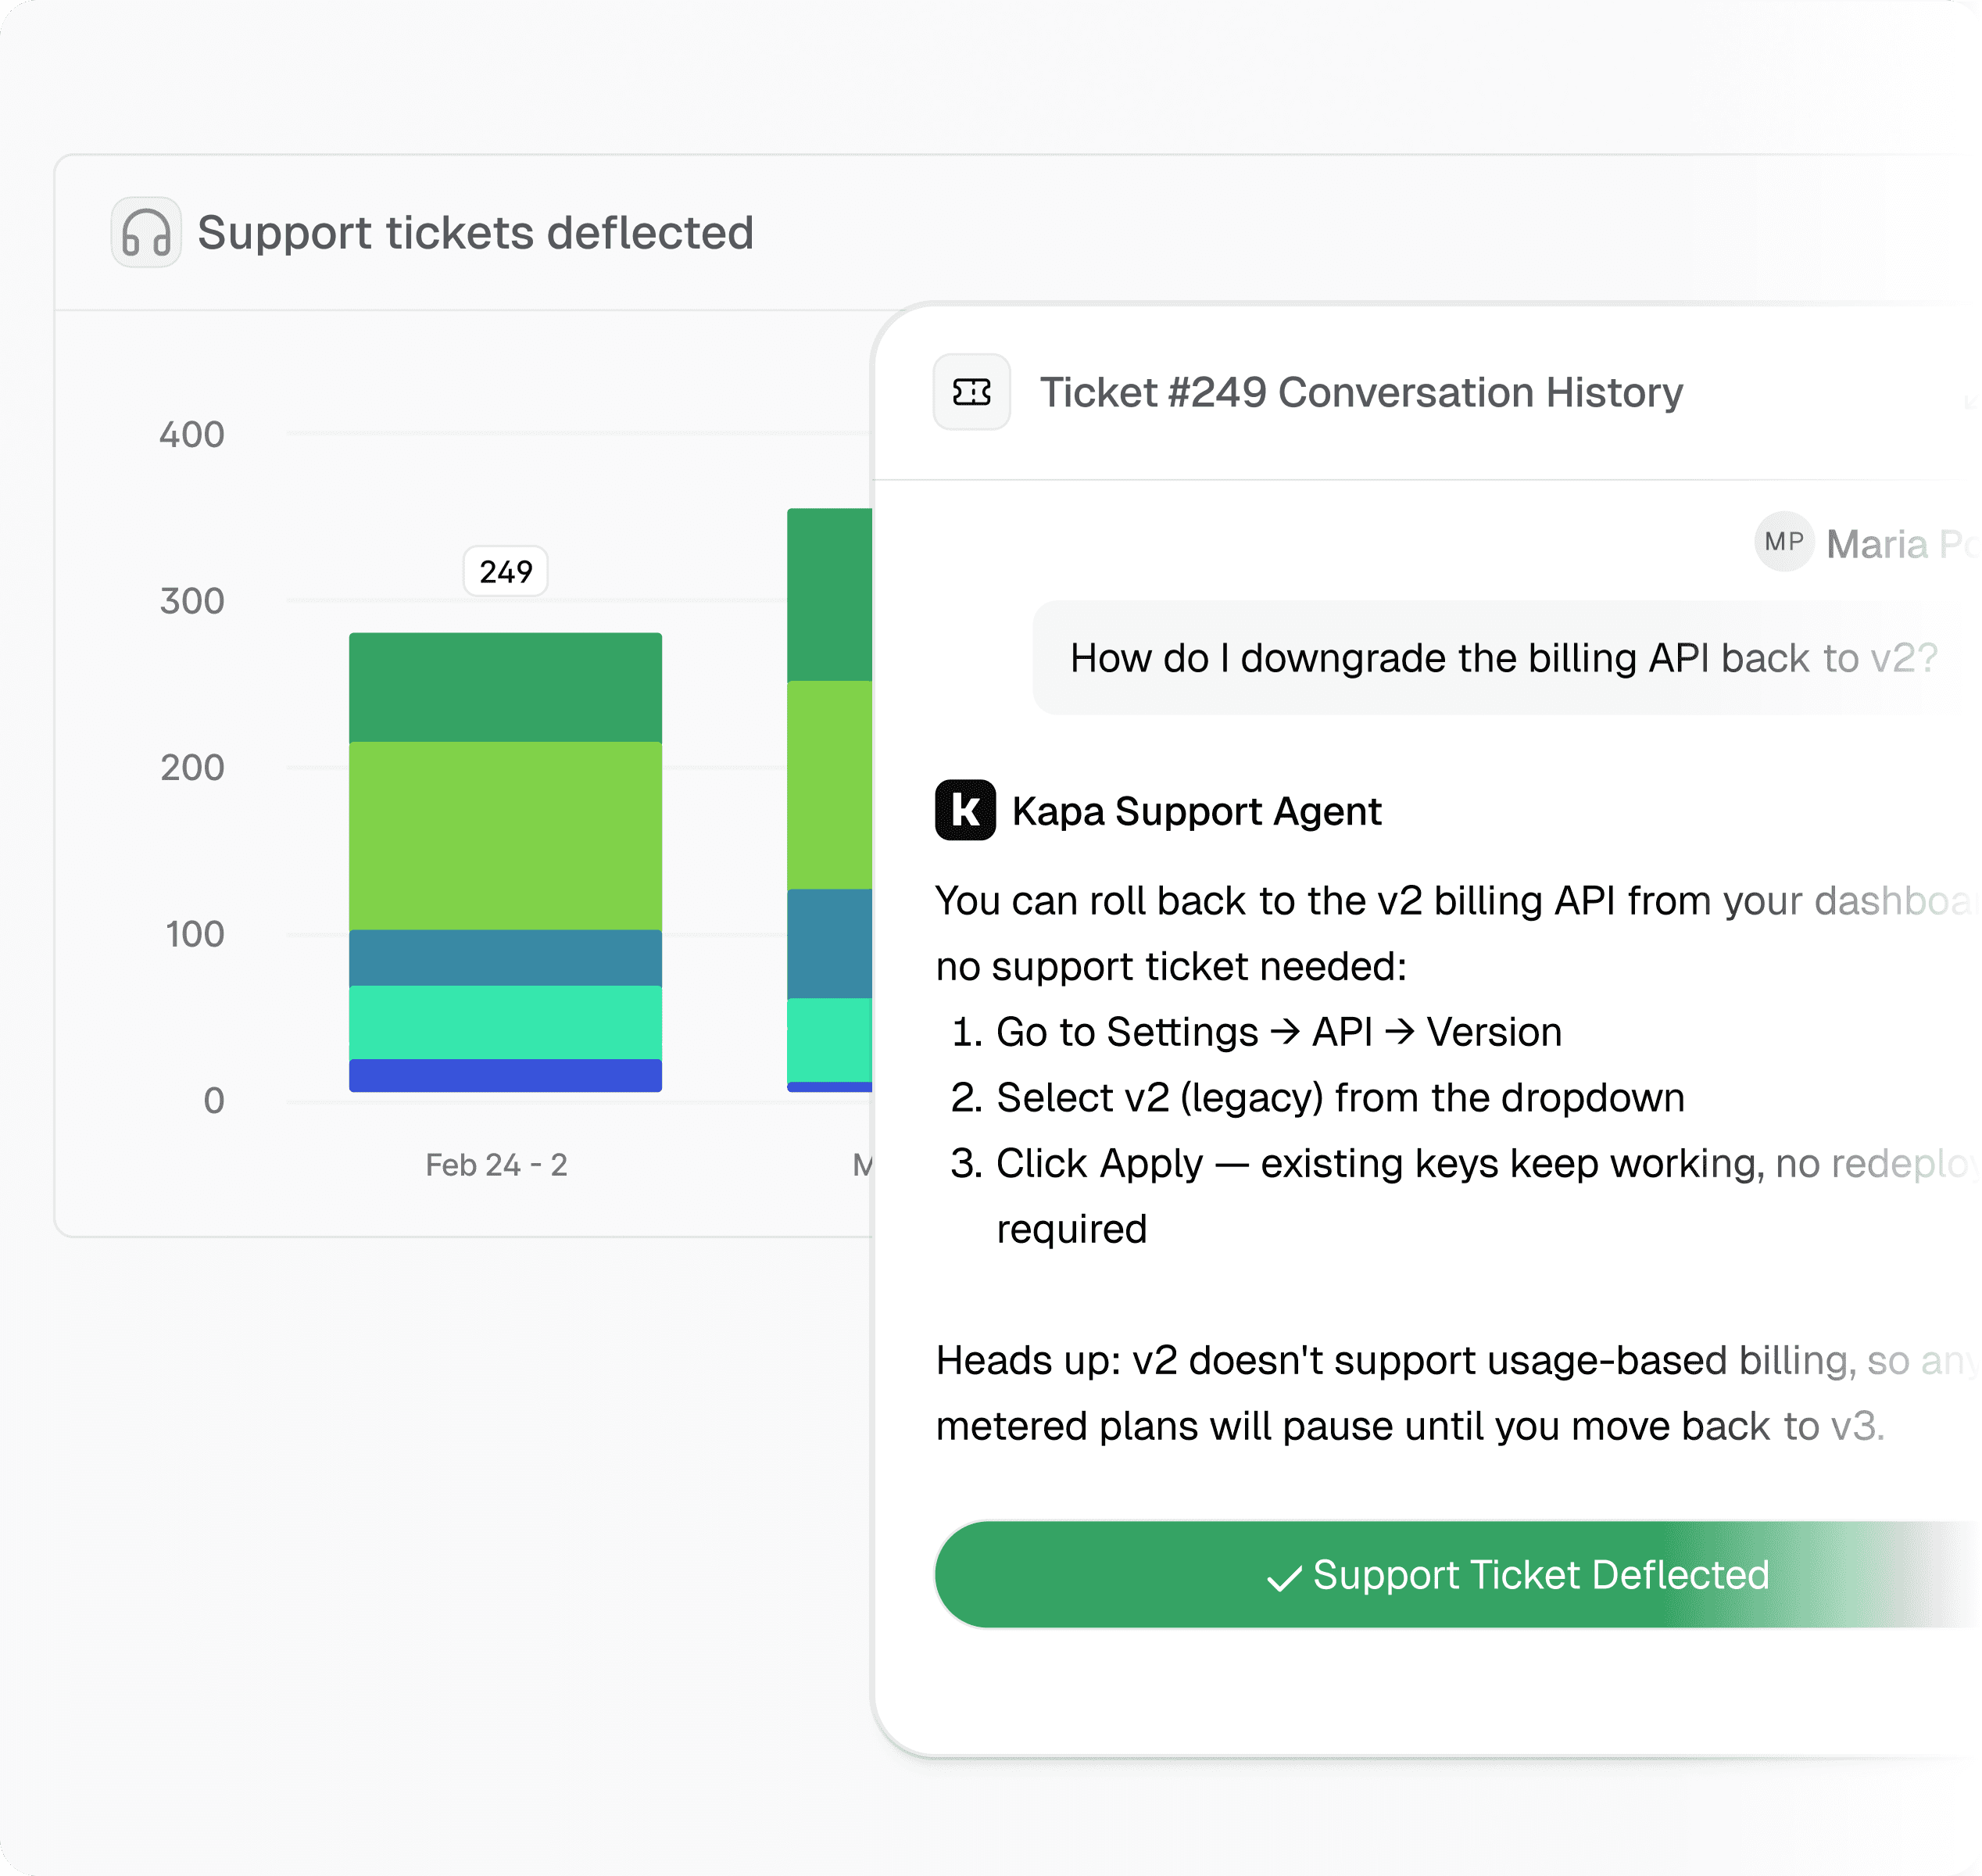Click the 300 y-axis label

(x=192, y=601)
